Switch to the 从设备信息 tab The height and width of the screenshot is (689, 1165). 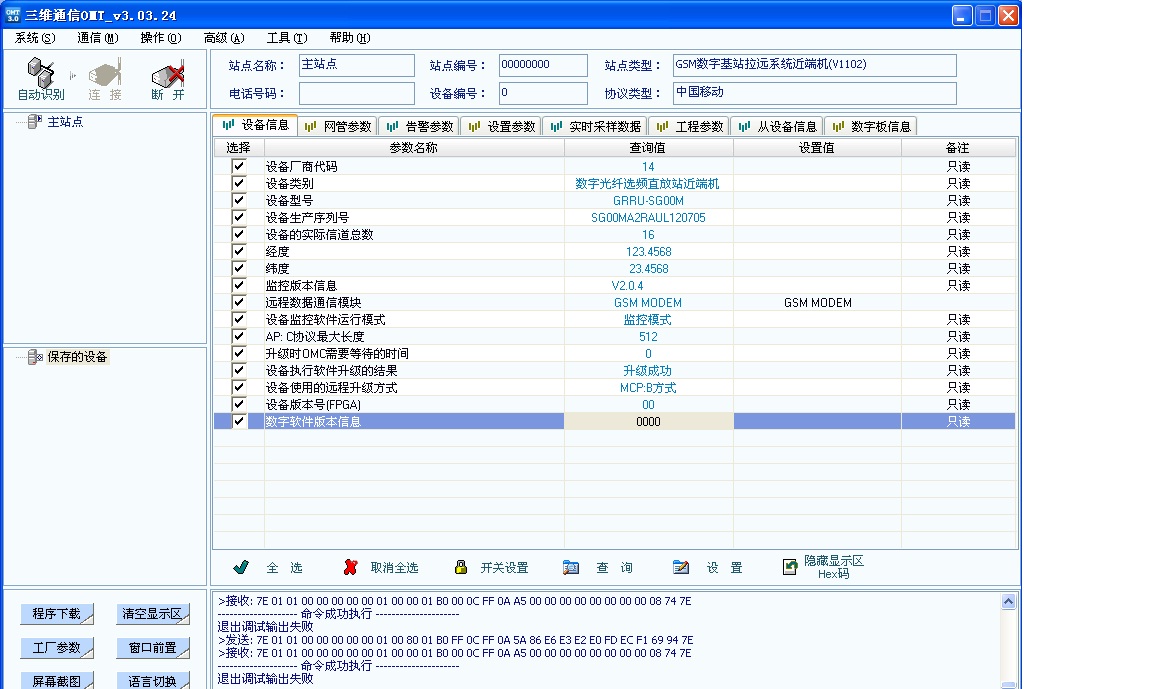pos(777,126)
